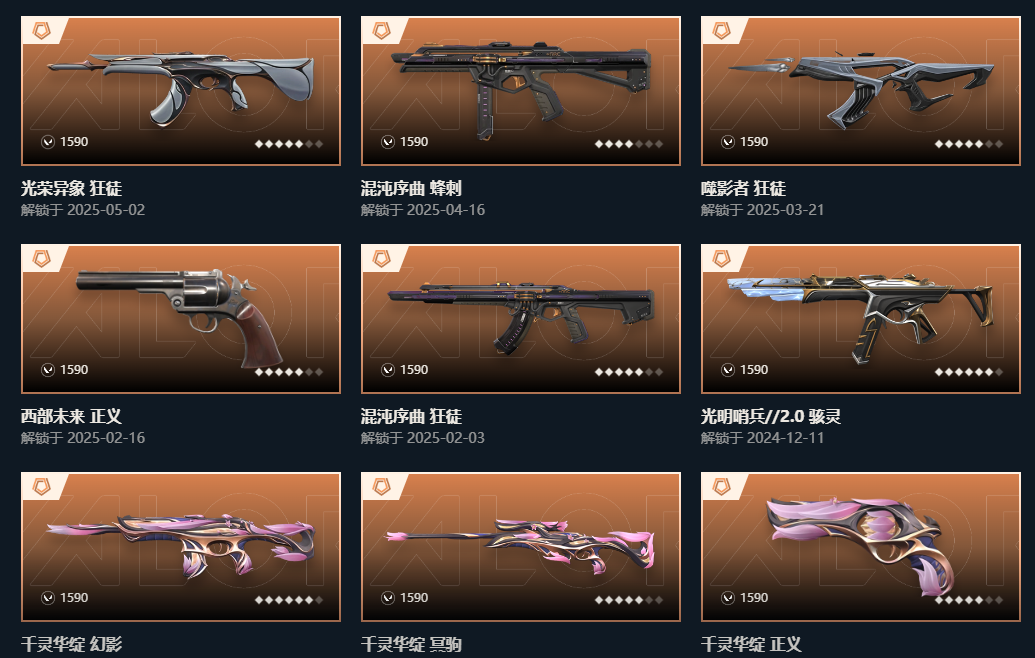
Task: Click the 千灵华绽 幻影 title text
Action: [71, 644]
